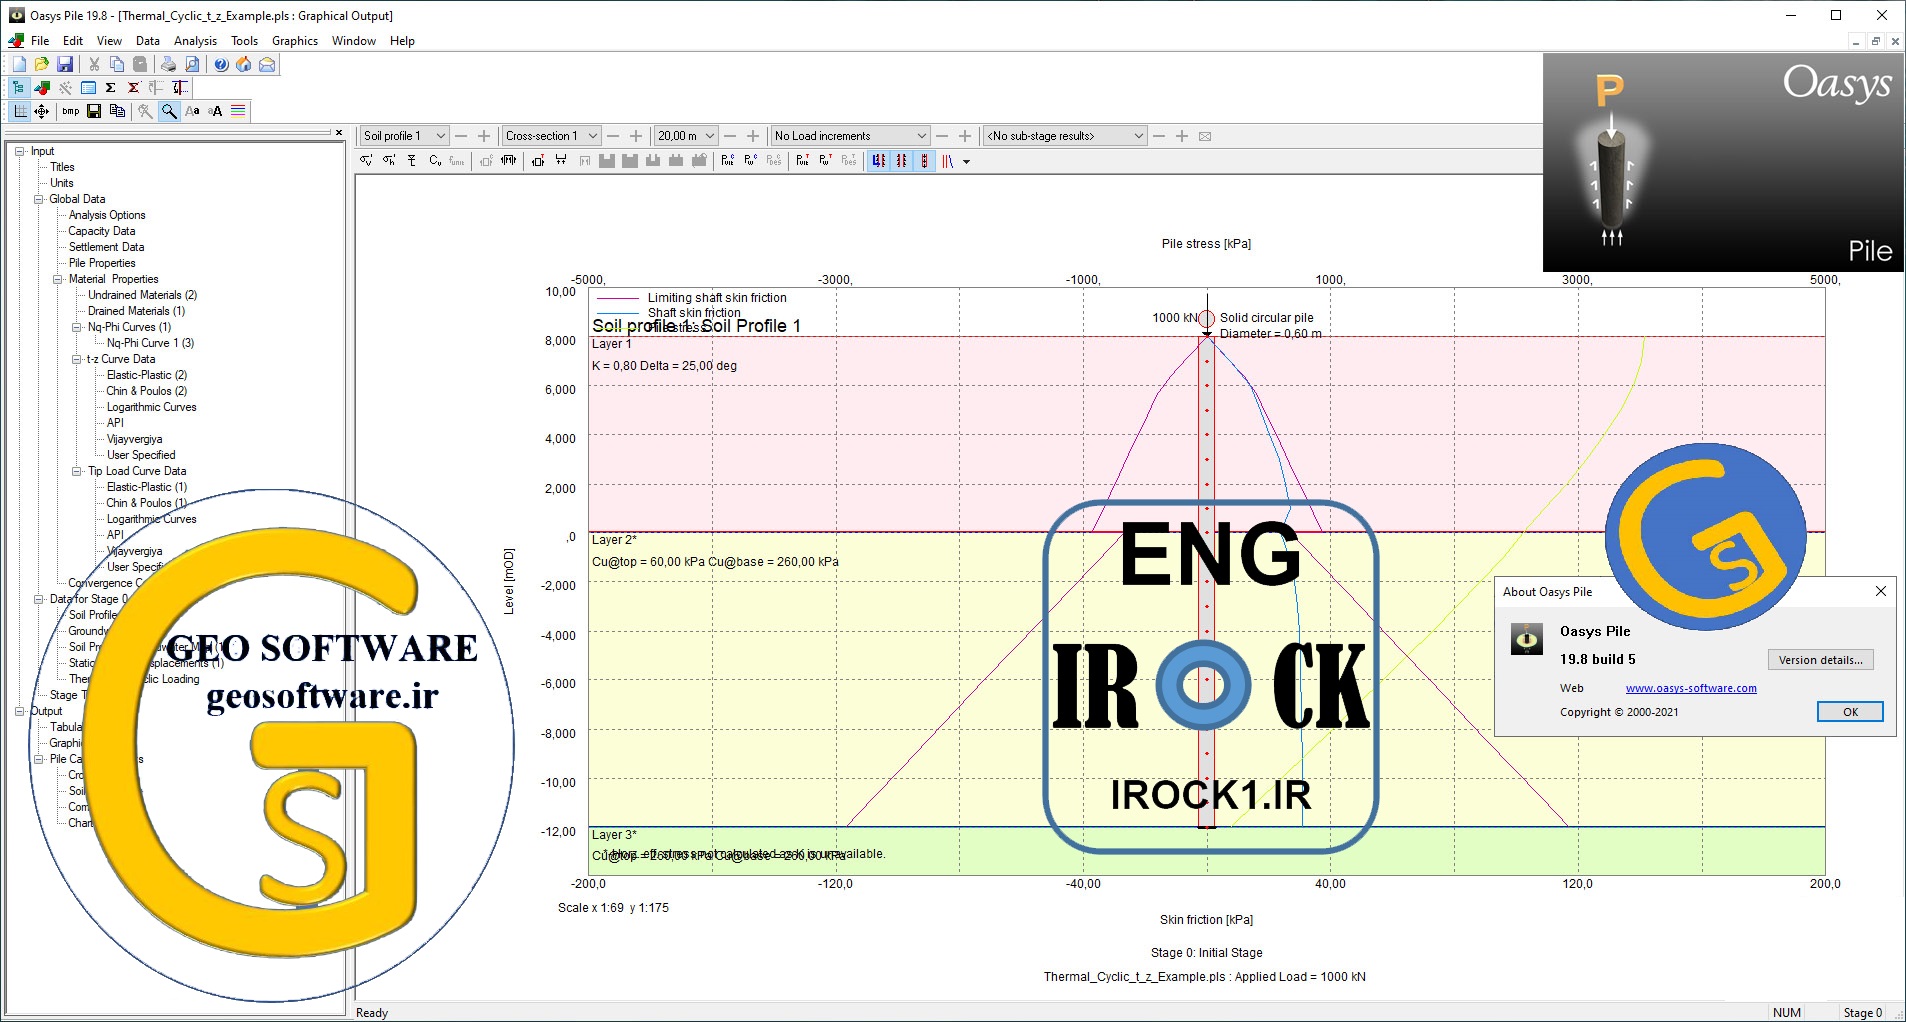
Task: Open the Soil profile 1 dropdown
Action: pos(404,136)
